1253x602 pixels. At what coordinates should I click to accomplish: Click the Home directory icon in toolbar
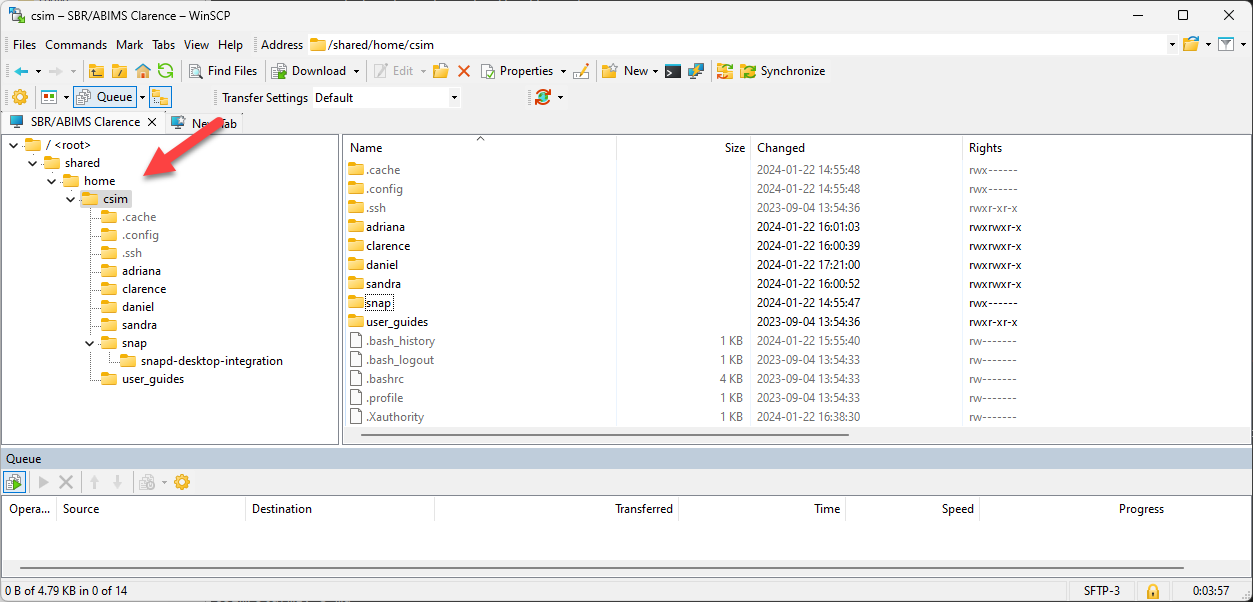[x=143, y=71]
